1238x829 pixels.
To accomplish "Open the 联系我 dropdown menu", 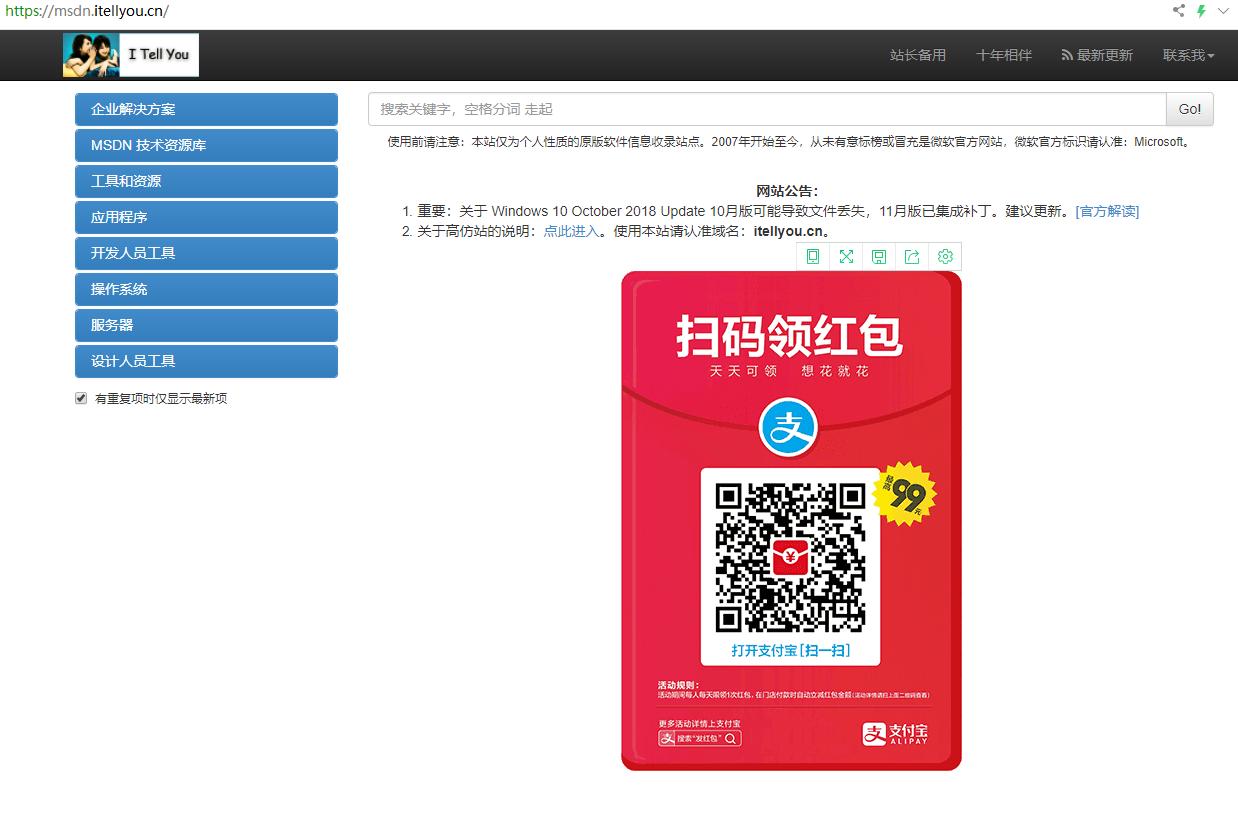I will coord(1187,55).
